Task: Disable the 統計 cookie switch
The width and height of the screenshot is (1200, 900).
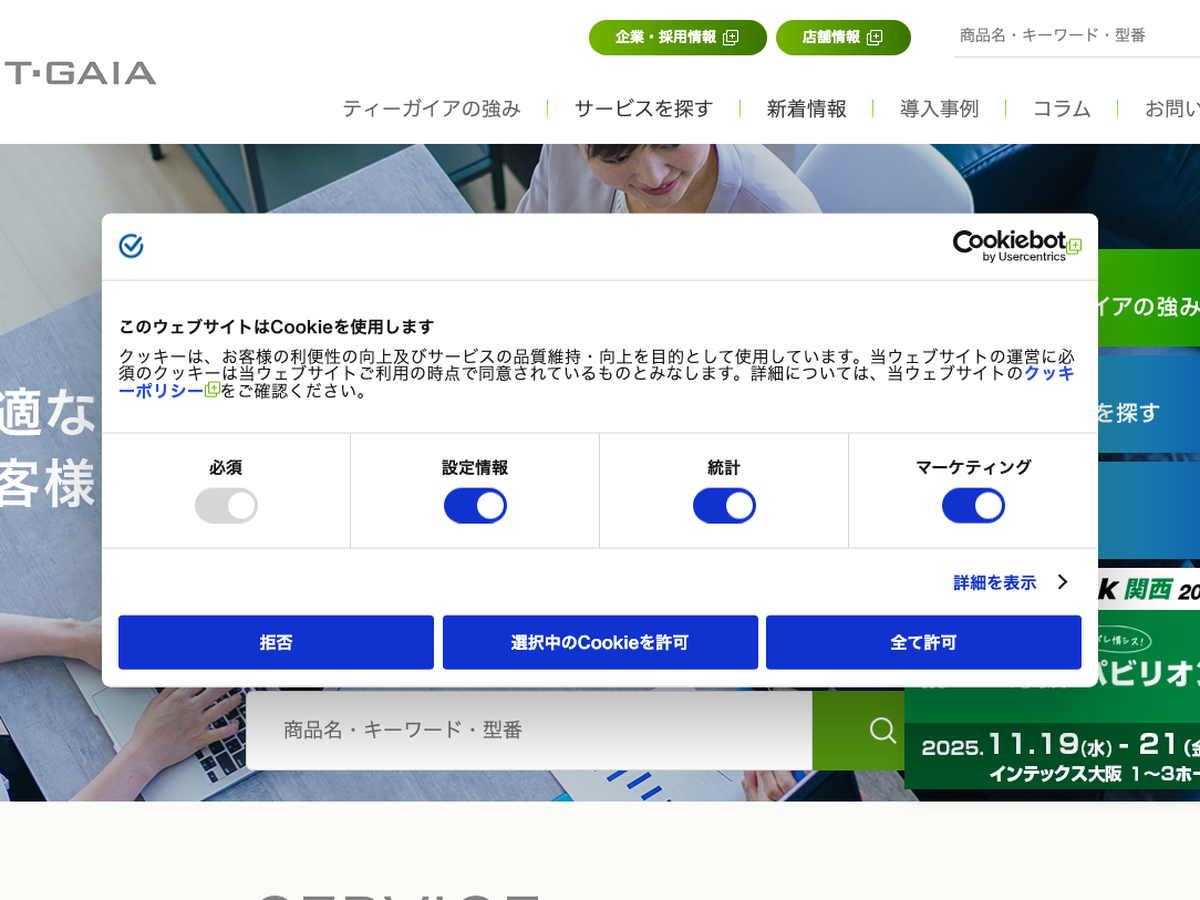Action: [724, 506]
